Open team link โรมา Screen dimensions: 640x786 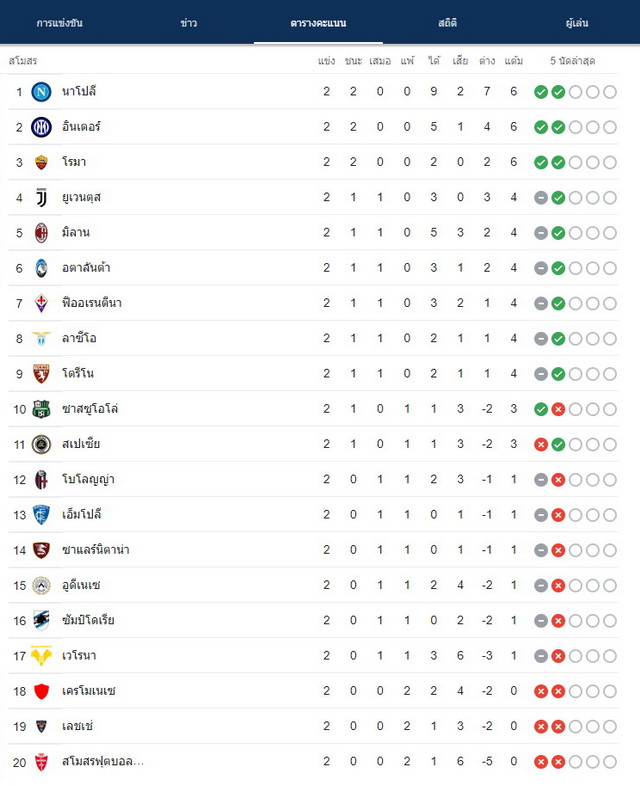[x=74, y=162]
